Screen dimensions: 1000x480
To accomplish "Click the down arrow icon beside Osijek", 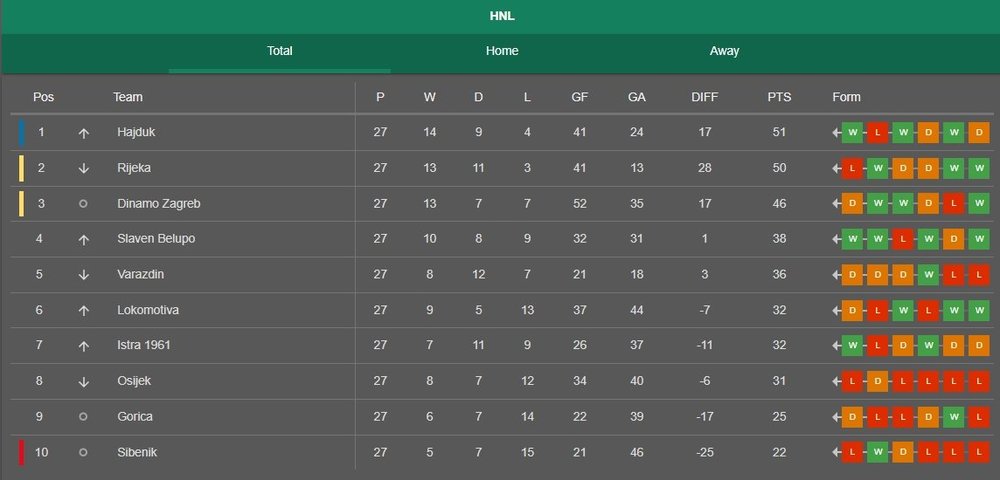I will point(84,382).
